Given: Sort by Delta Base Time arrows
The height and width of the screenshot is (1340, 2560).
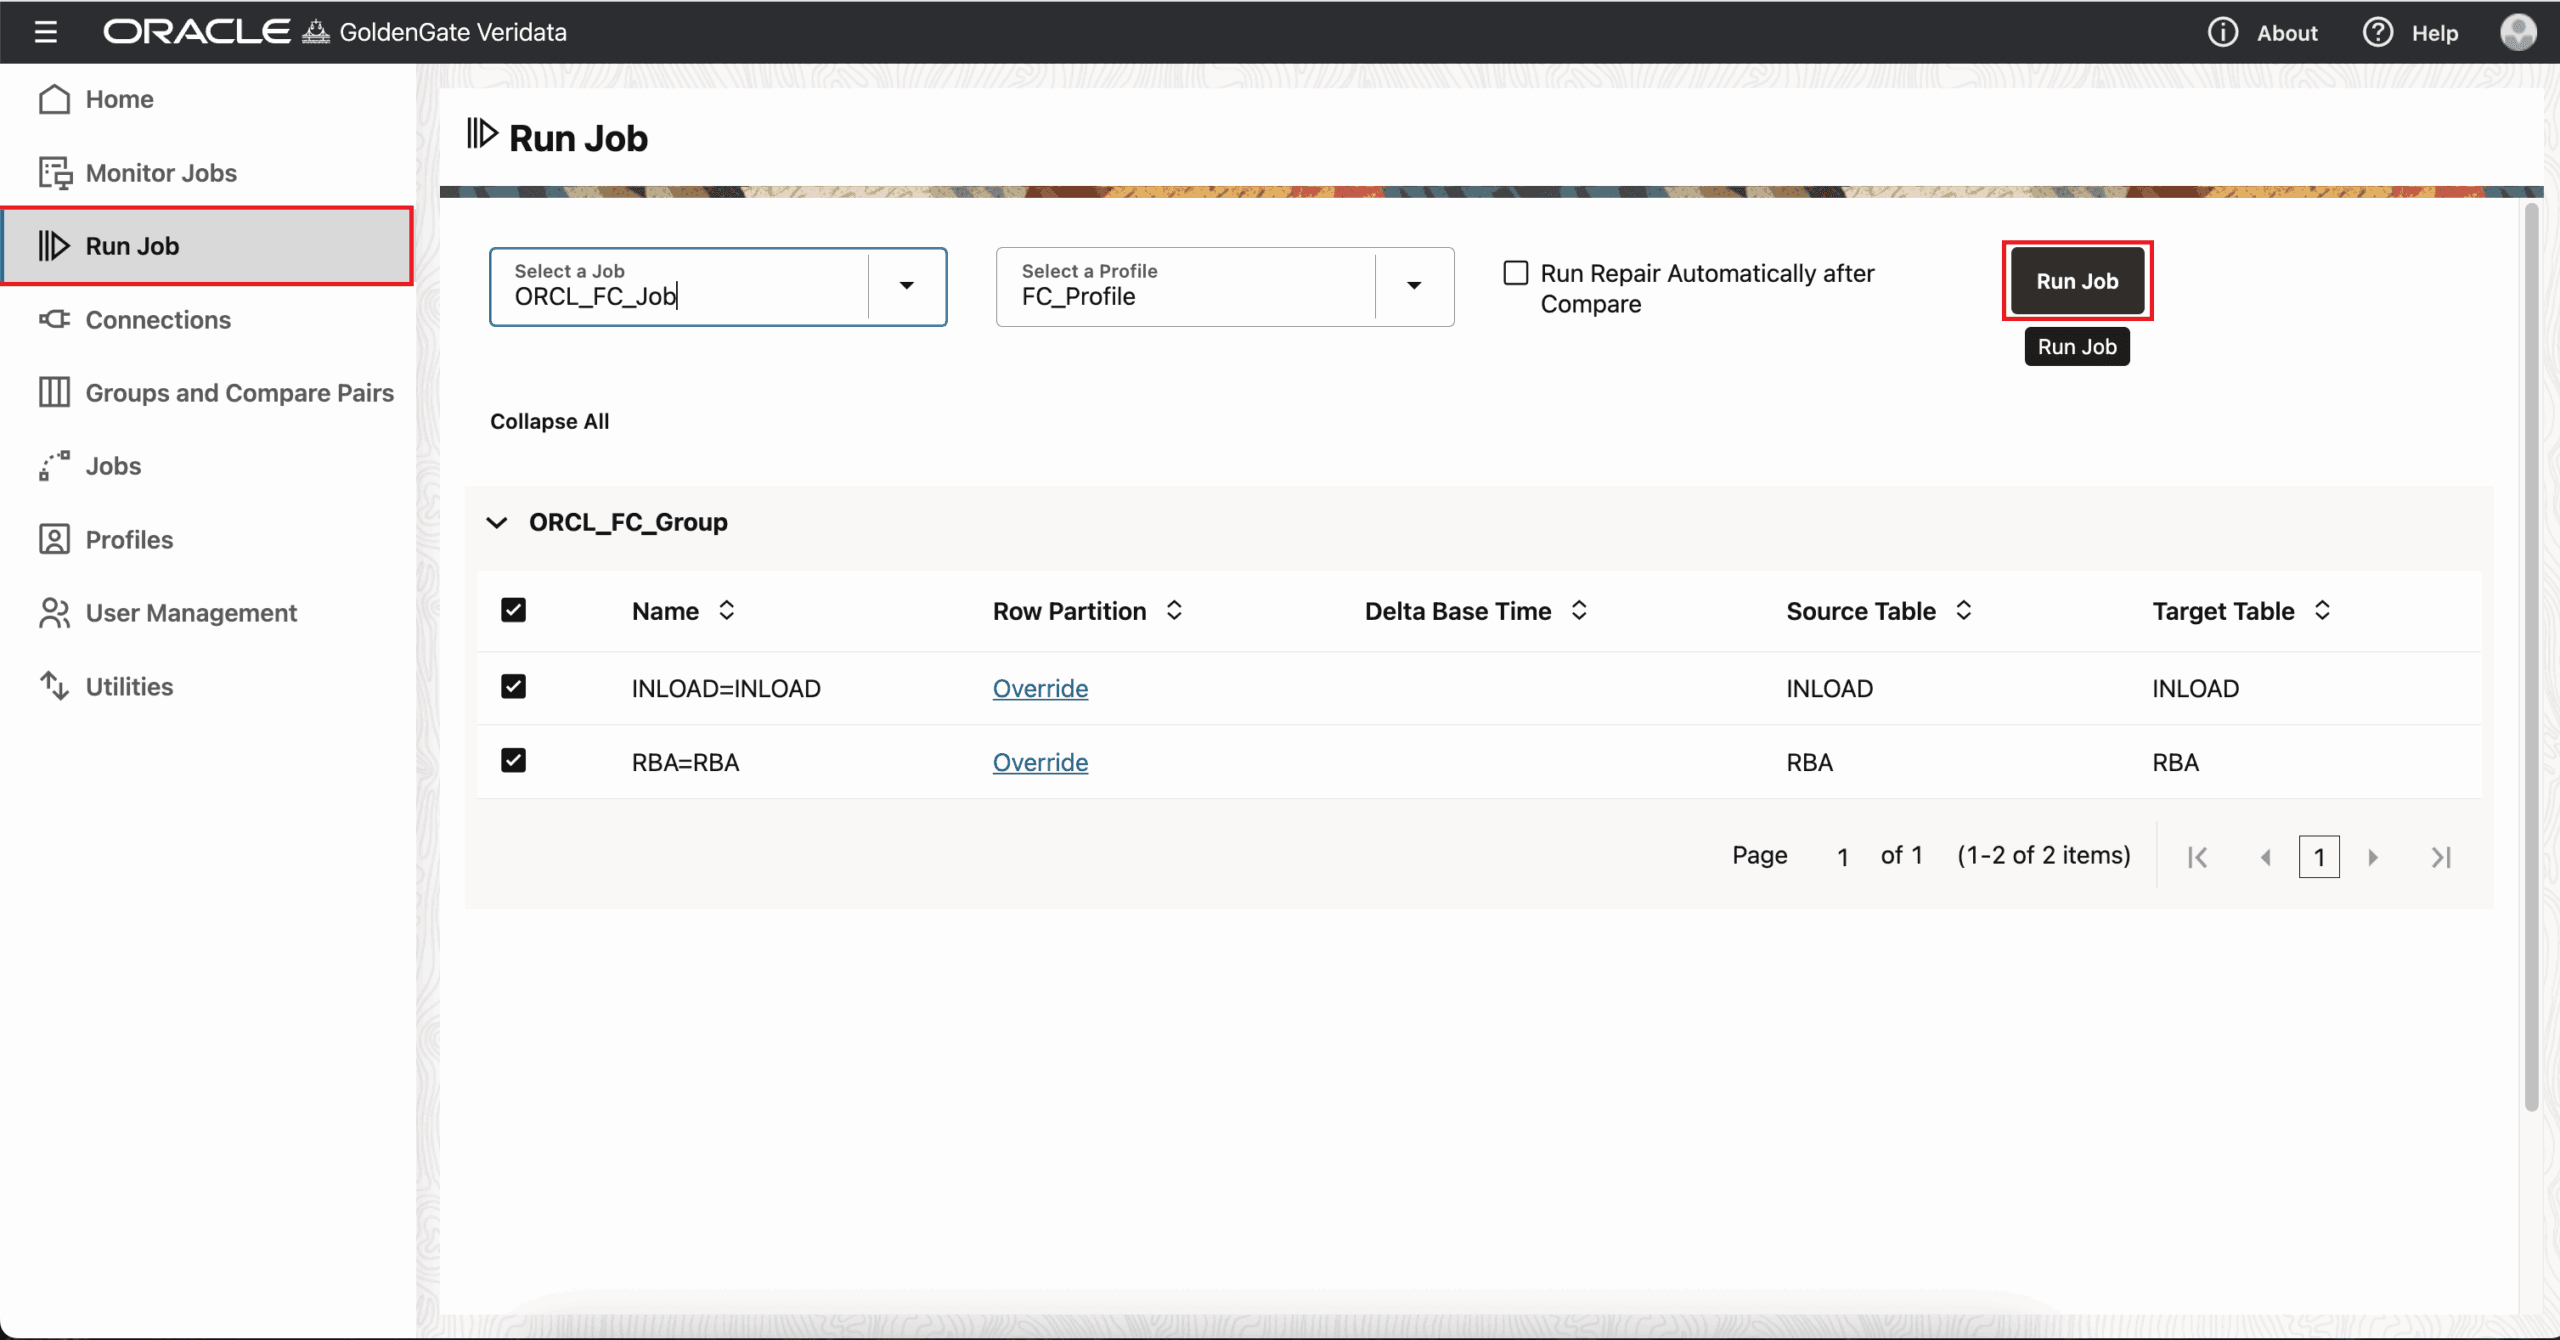Looking at the screenshot, I should point(1579,610).
